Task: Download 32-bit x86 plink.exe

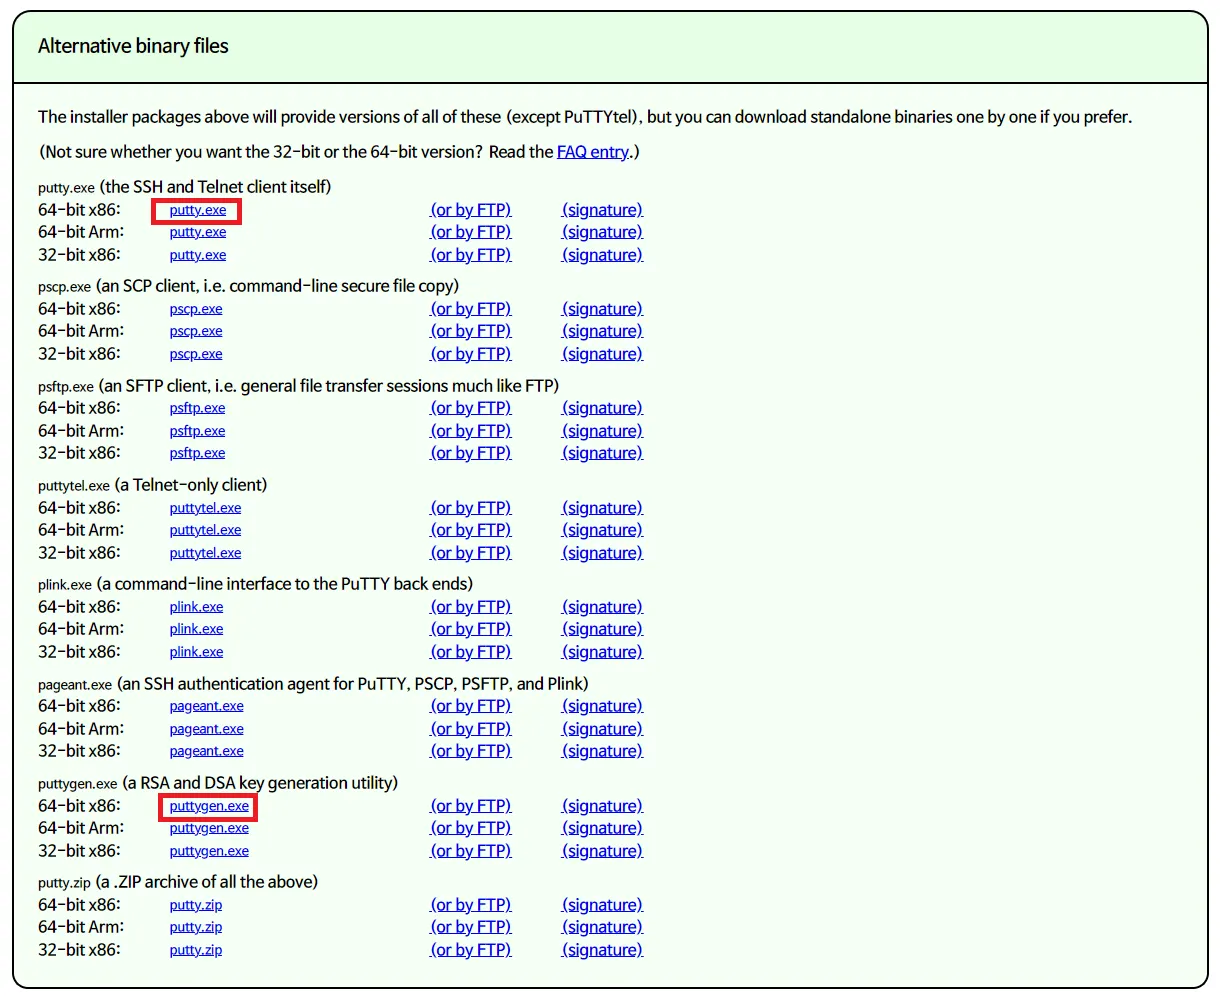Action: (x=196, y=652)
